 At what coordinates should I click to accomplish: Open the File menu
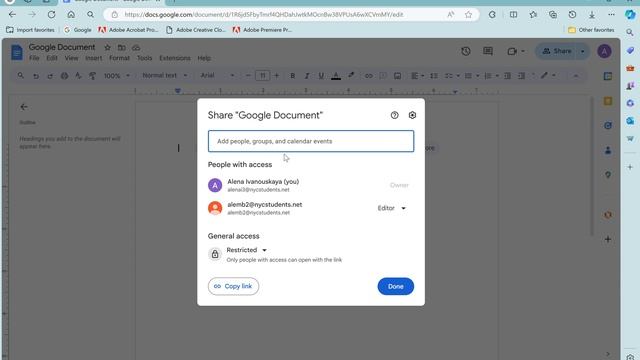(34, 58)
